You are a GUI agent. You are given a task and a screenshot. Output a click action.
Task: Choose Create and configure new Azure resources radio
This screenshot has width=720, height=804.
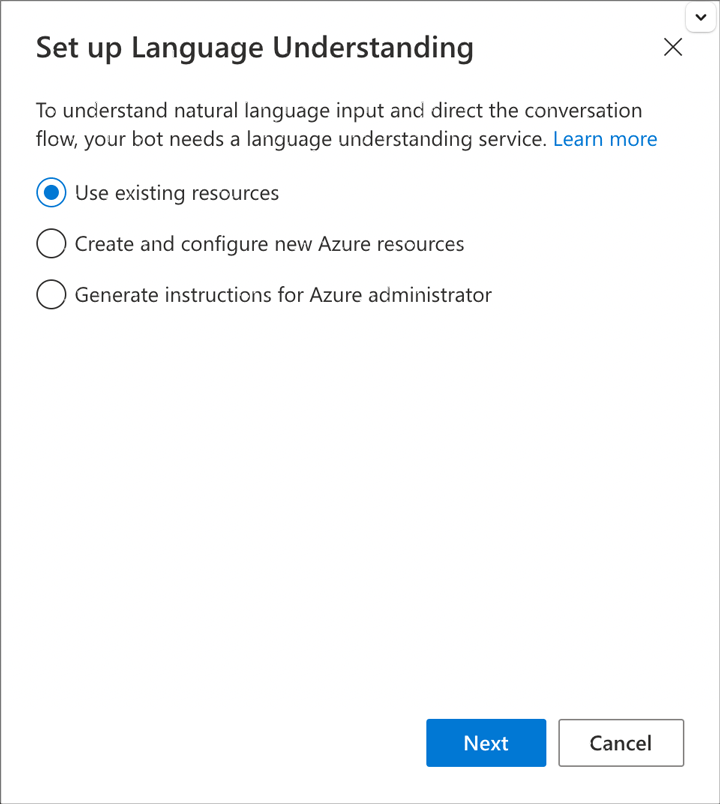[51, 244]
